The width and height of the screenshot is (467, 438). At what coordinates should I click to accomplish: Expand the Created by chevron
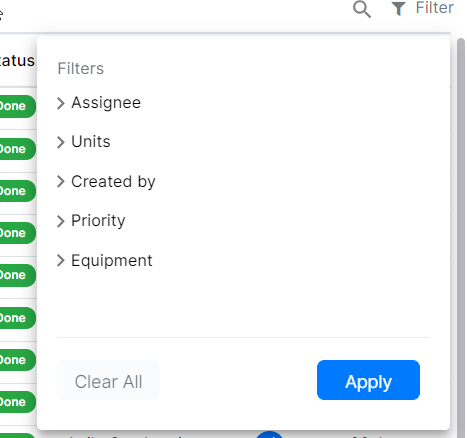pos(61,182)
